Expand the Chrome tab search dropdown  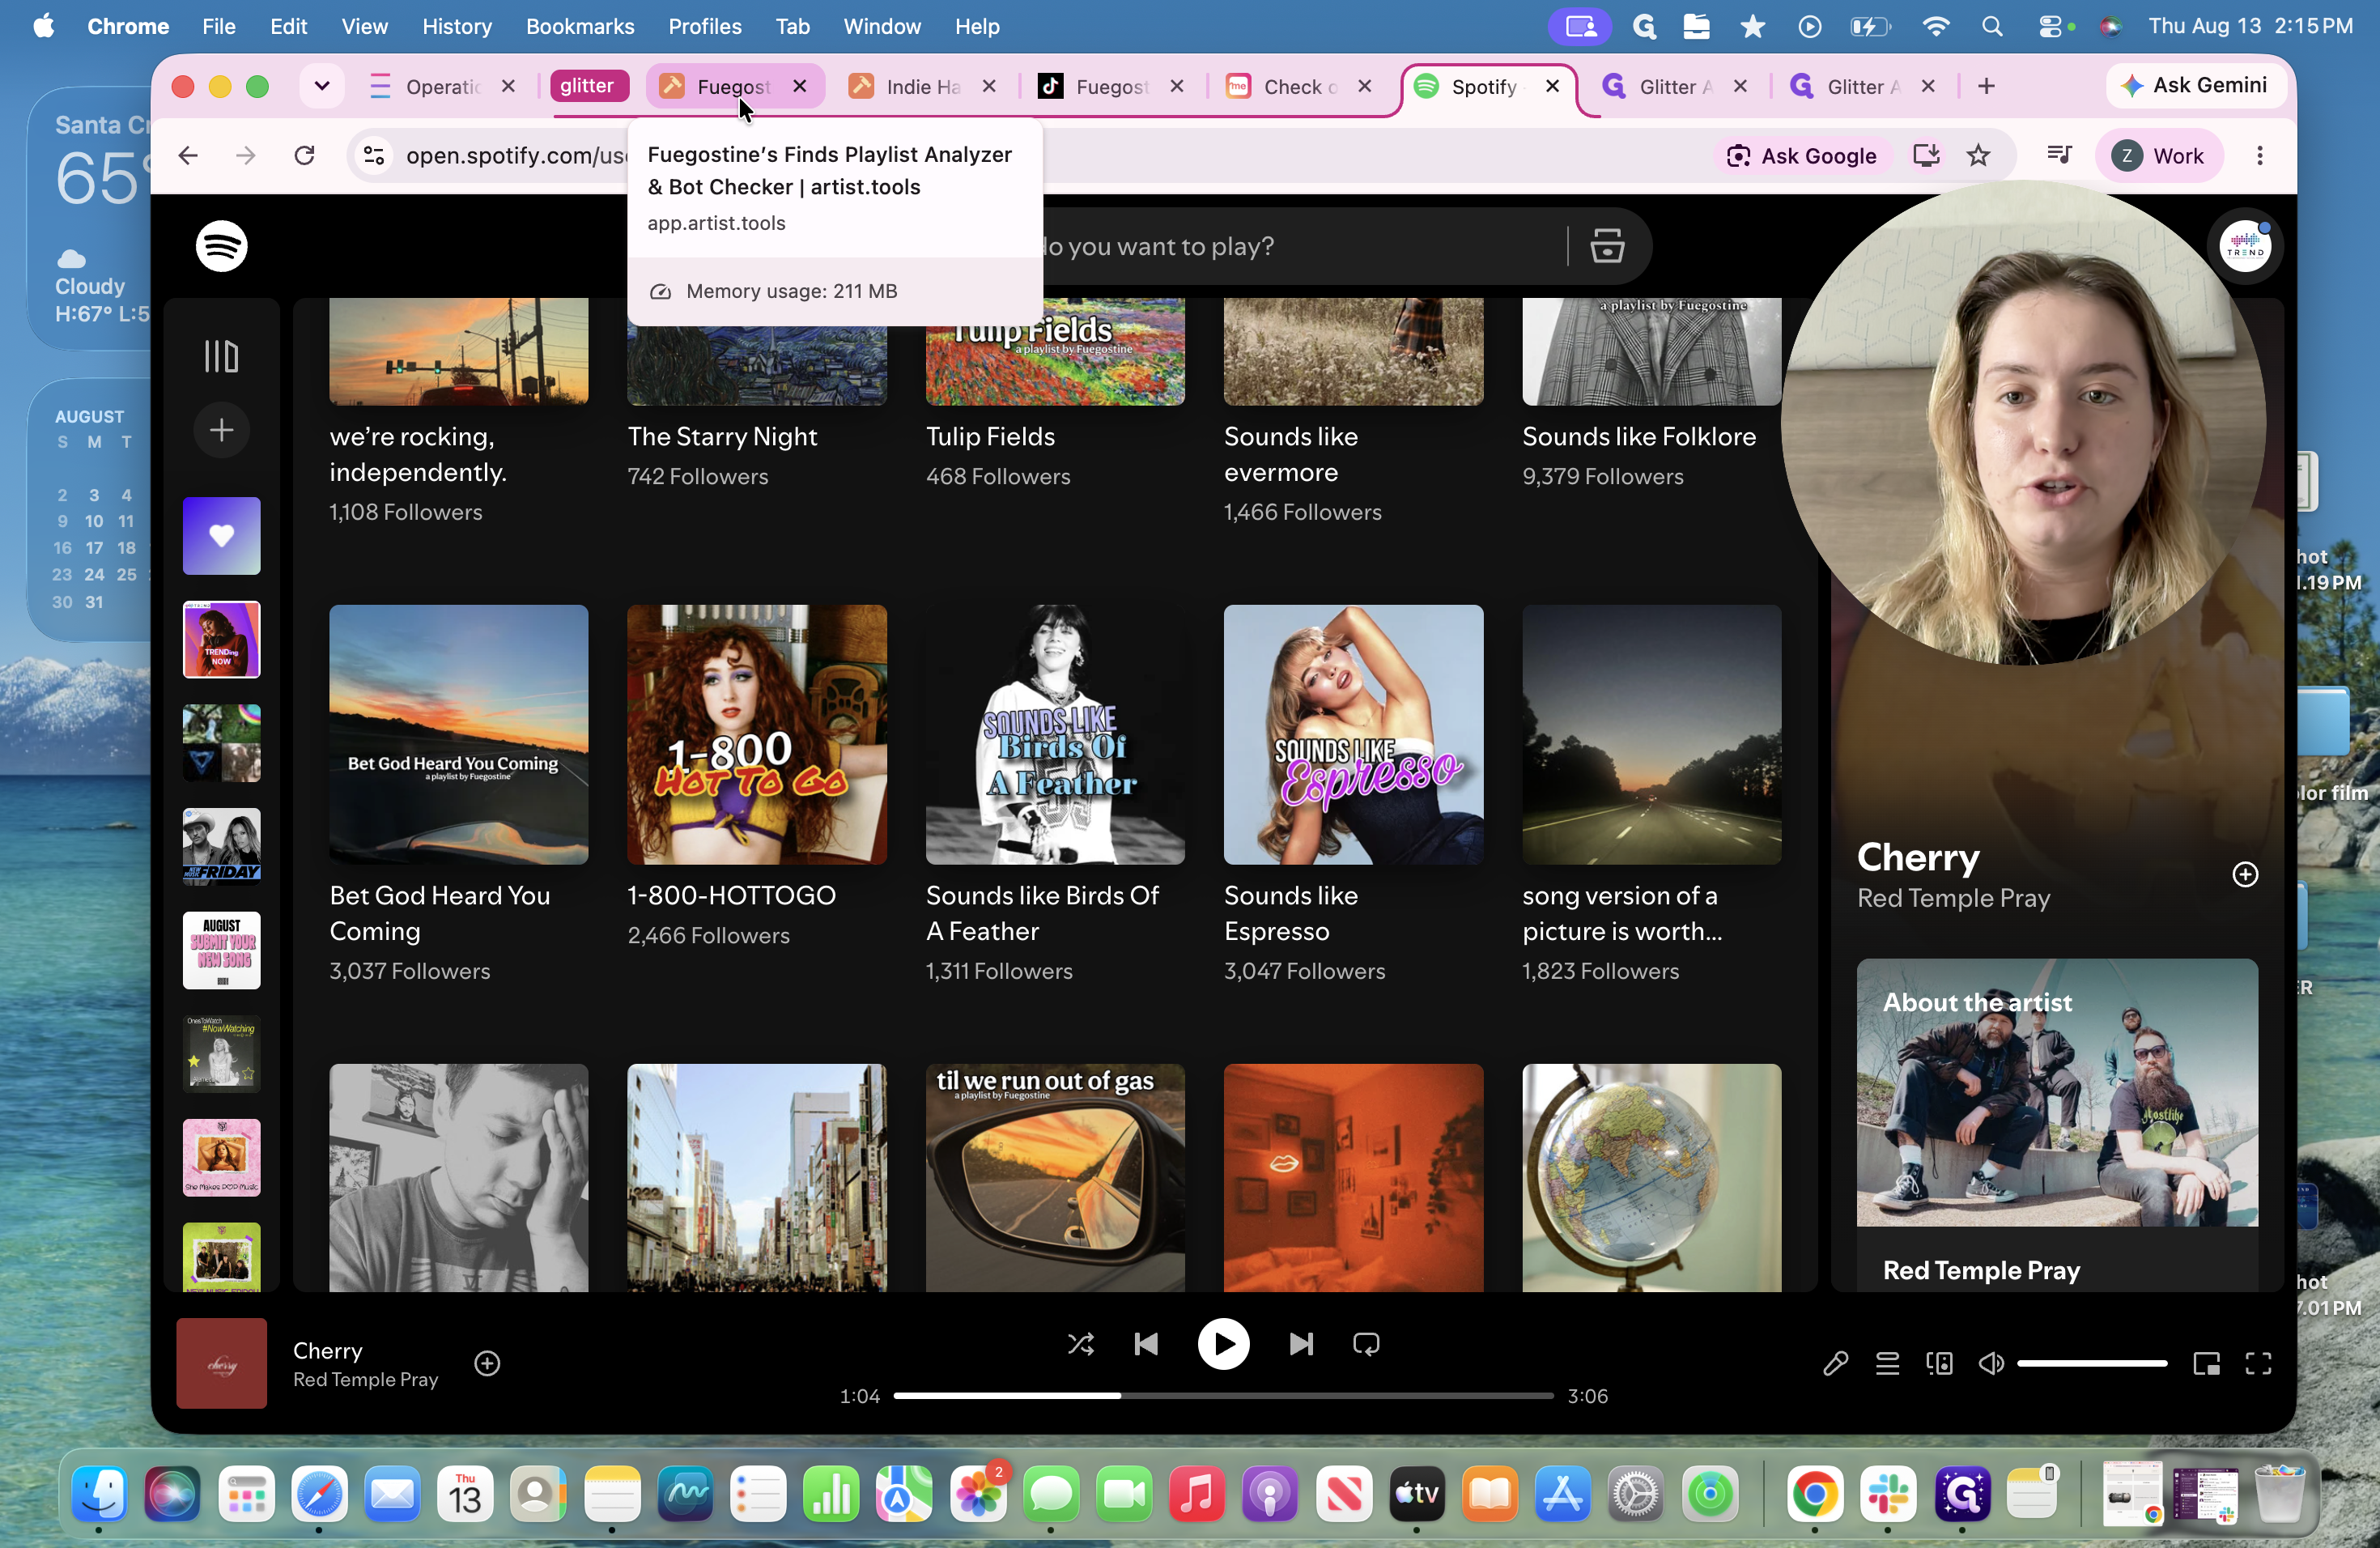322,86
